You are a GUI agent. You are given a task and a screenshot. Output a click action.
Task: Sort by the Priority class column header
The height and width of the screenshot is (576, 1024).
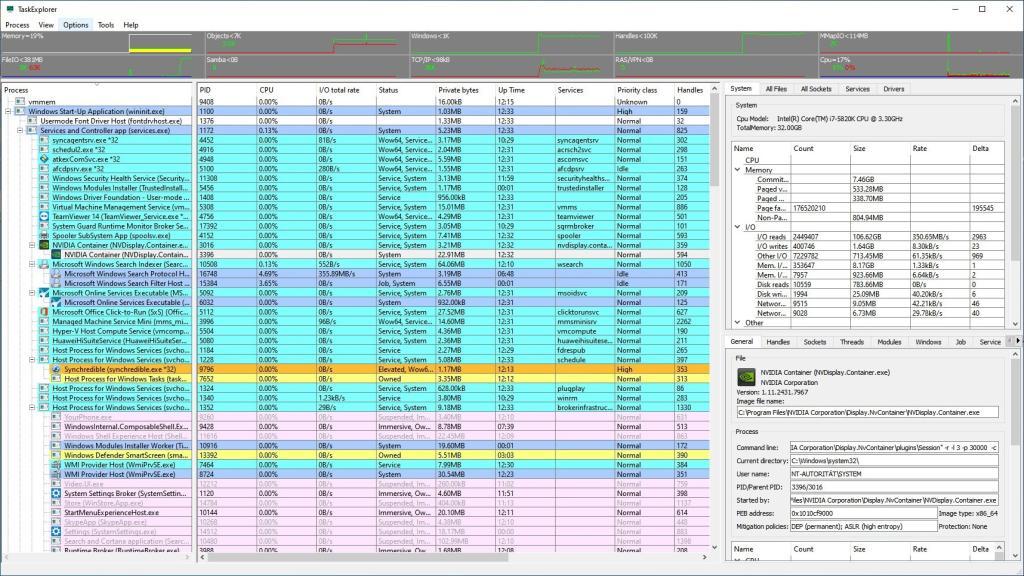643,90
